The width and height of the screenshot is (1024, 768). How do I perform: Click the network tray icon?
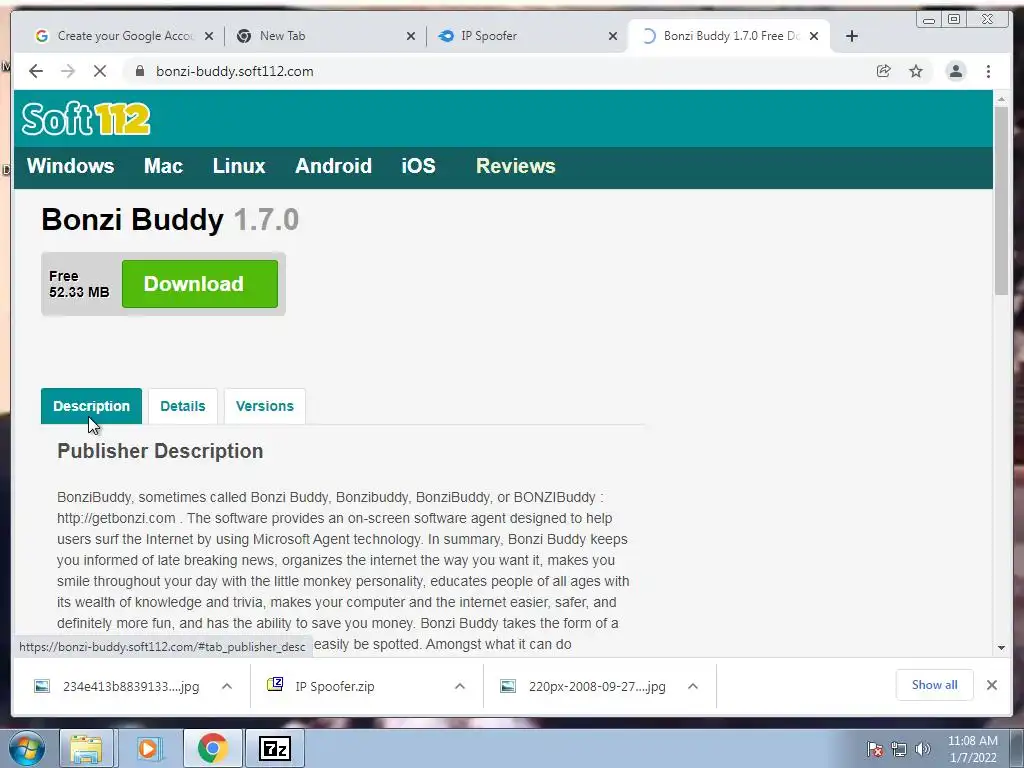(899, 749)
